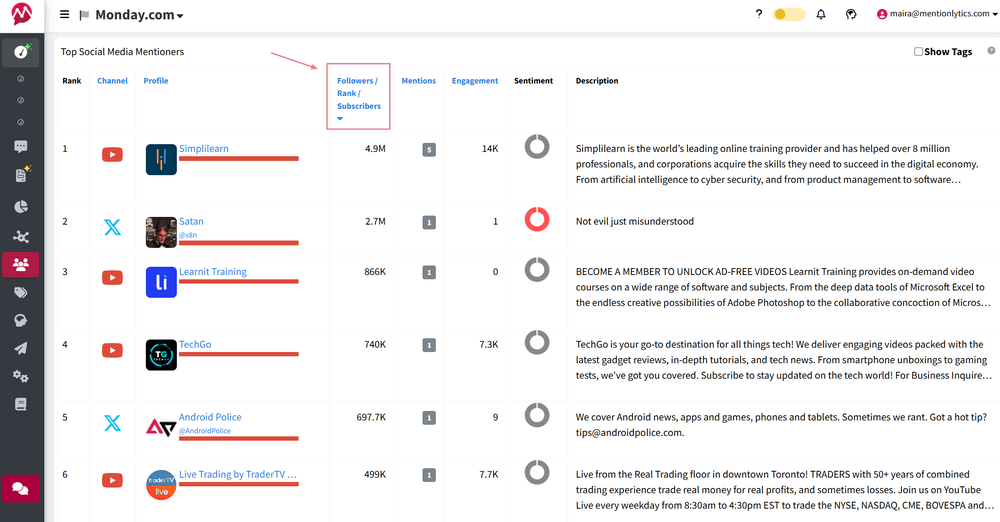Screen dimensions: 1000x522
Task: Click the TraderTV live avatar thumbnail
Action: point(161,486)
